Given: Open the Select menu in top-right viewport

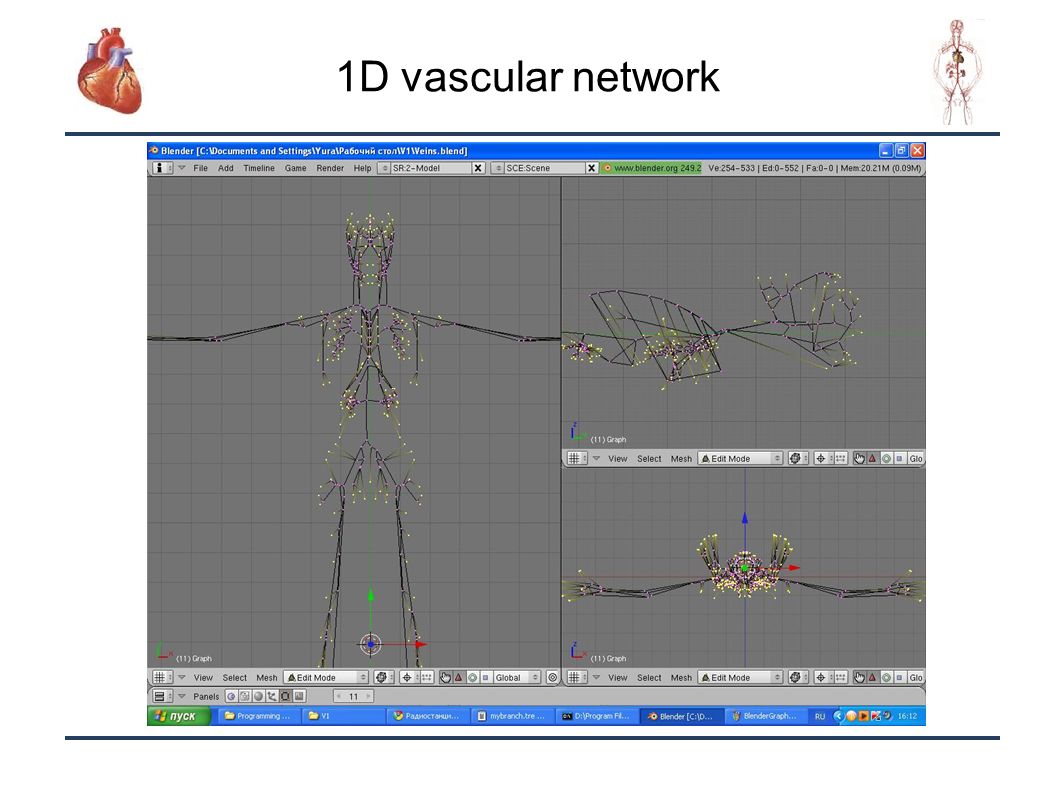Looking at the screenshot, I should coord(649,459).
